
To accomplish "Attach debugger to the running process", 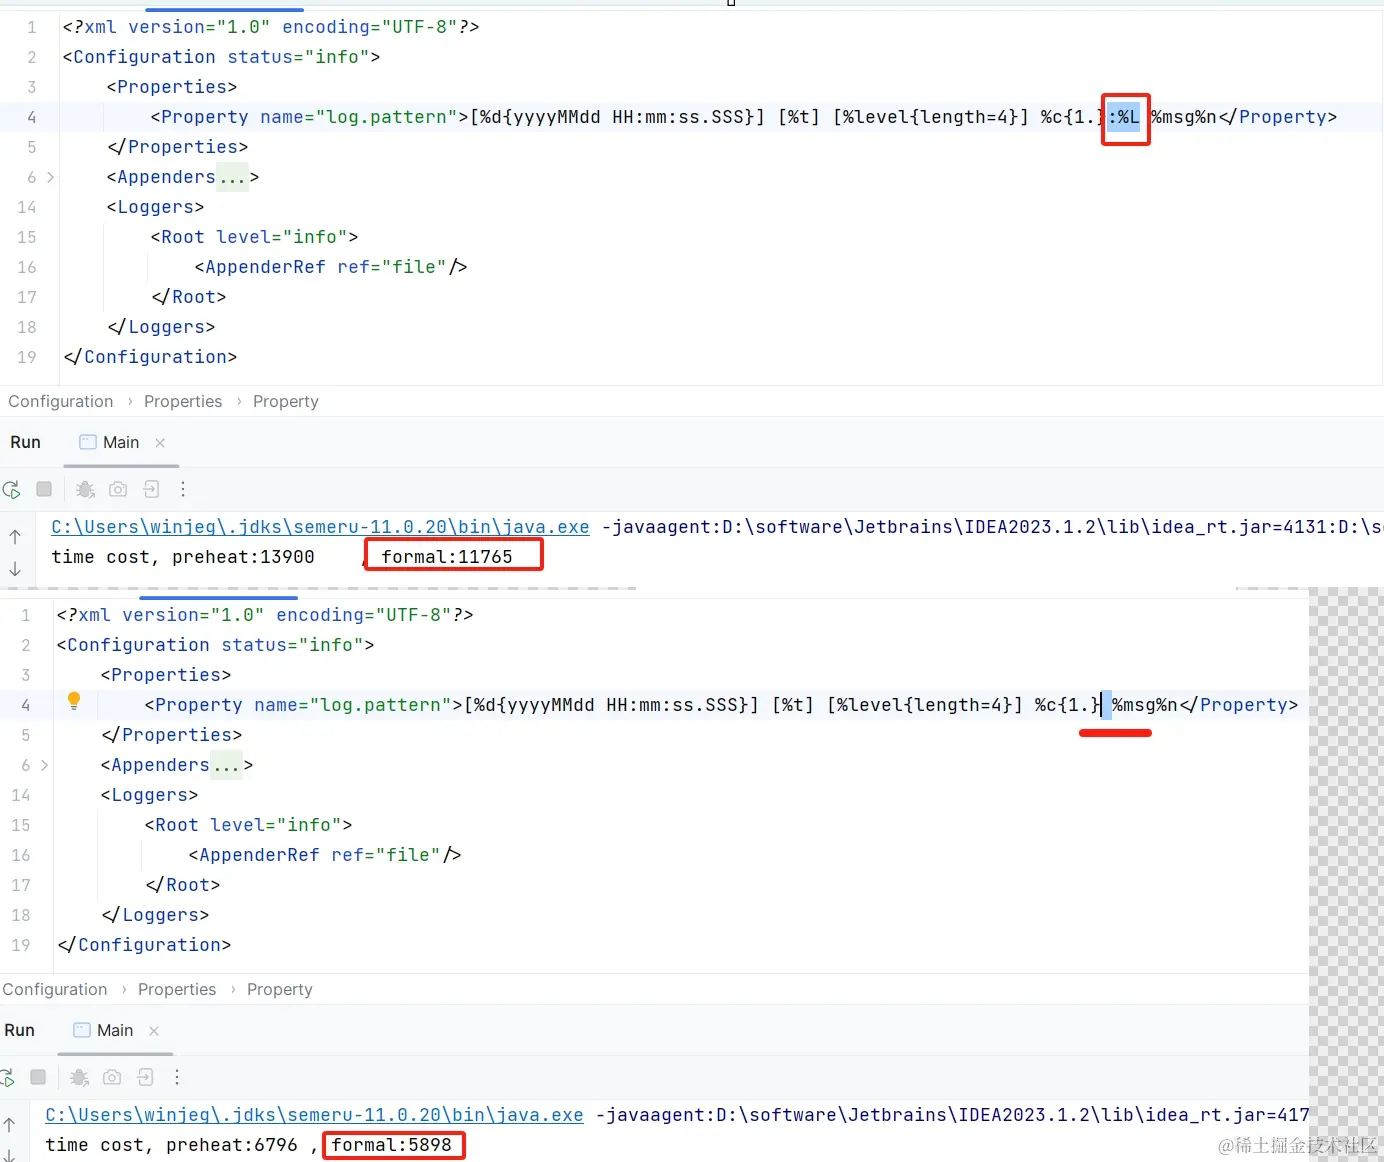I will click(x=85, y=489).
